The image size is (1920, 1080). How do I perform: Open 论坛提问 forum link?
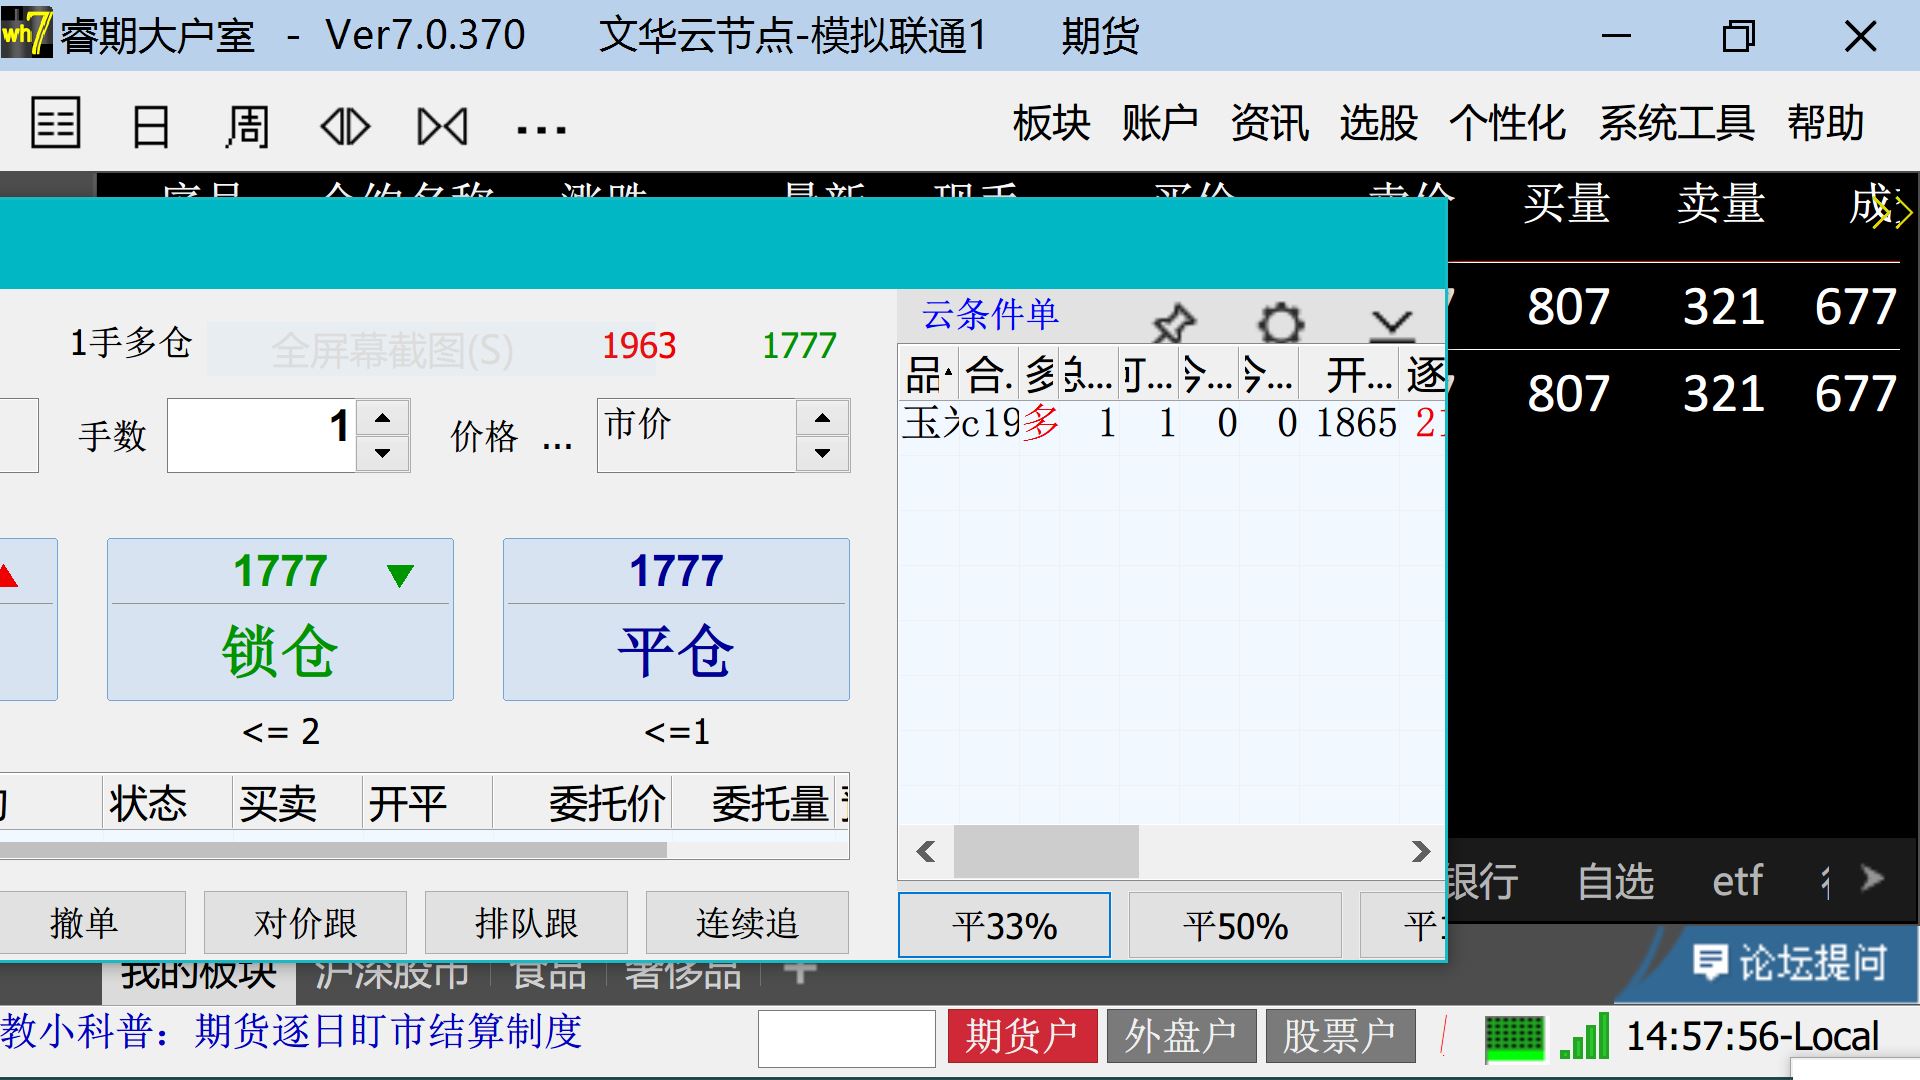(1790, 962)
